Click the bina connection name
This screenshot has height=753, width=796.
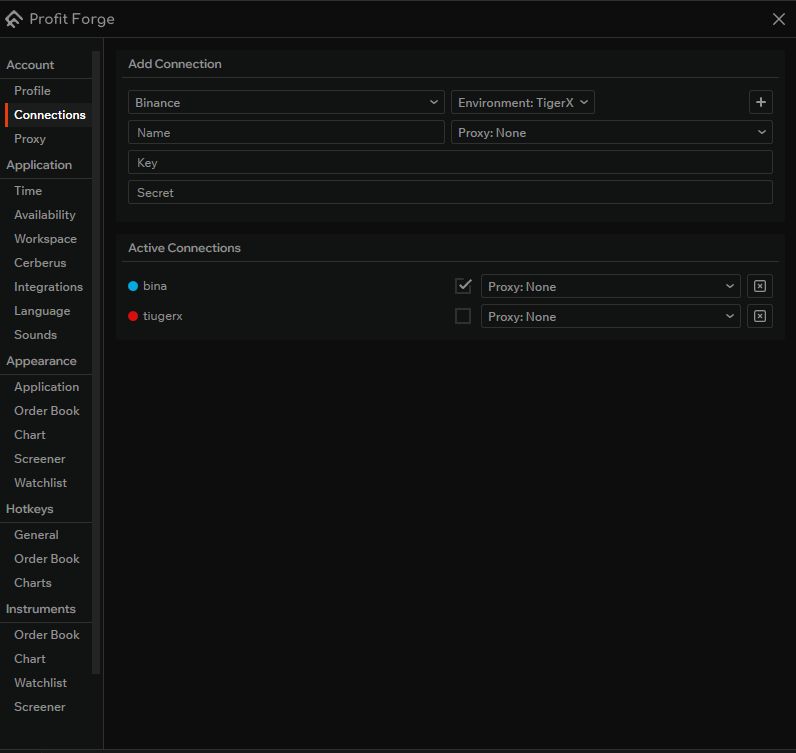155,286
